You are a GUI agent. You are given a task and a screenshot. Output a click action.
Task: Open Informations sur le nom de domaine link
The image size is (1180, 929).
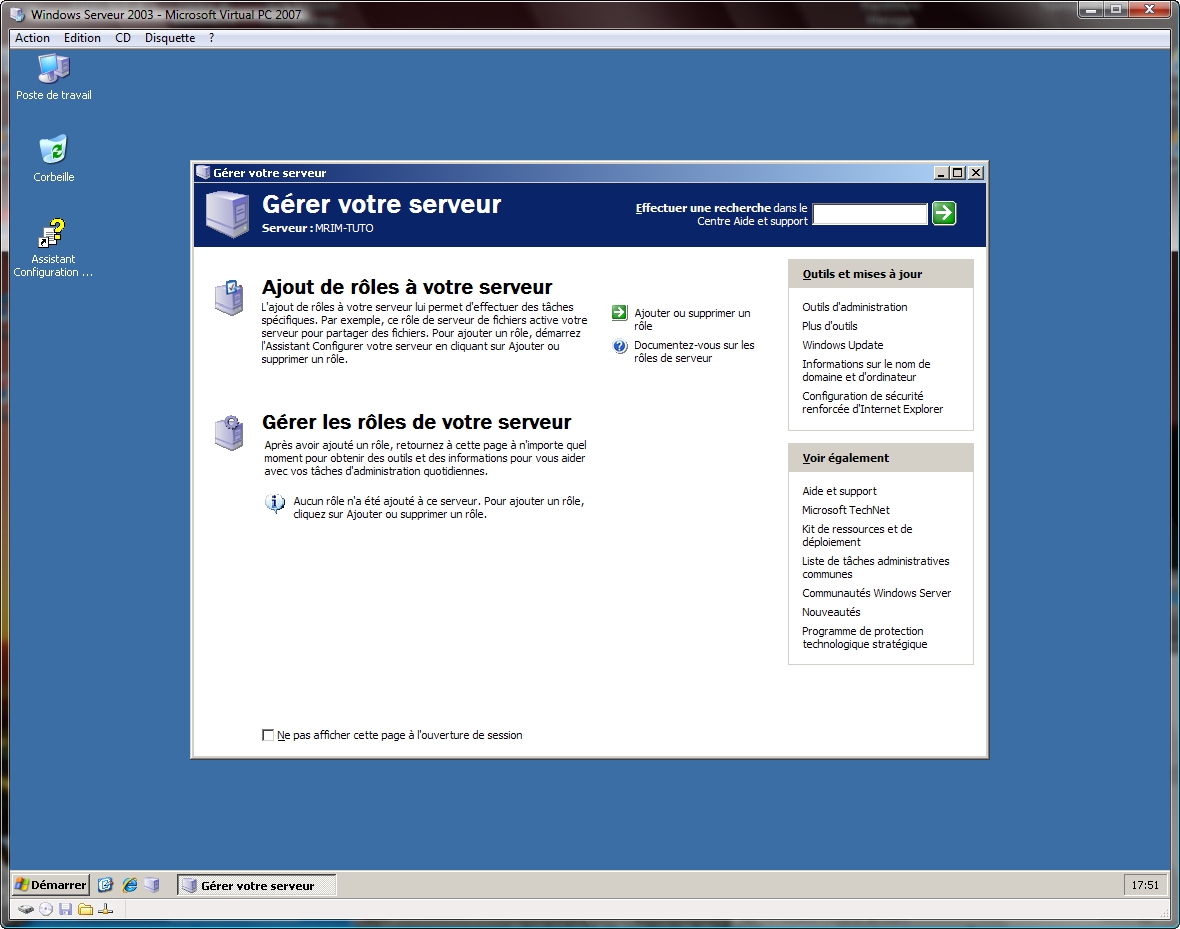(x=865, y=370)
